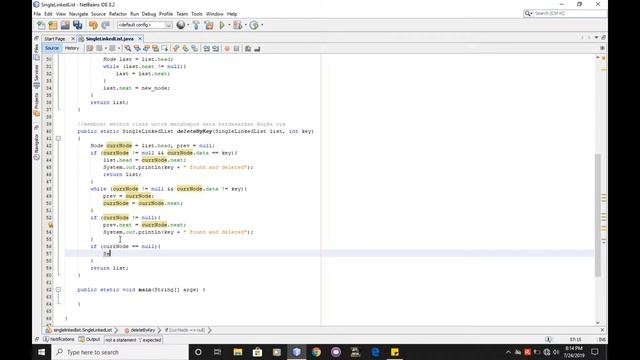Open the Projects side panel
This screenshot has height=360, width=640.
pyautogui.click(x=36, y=104)
